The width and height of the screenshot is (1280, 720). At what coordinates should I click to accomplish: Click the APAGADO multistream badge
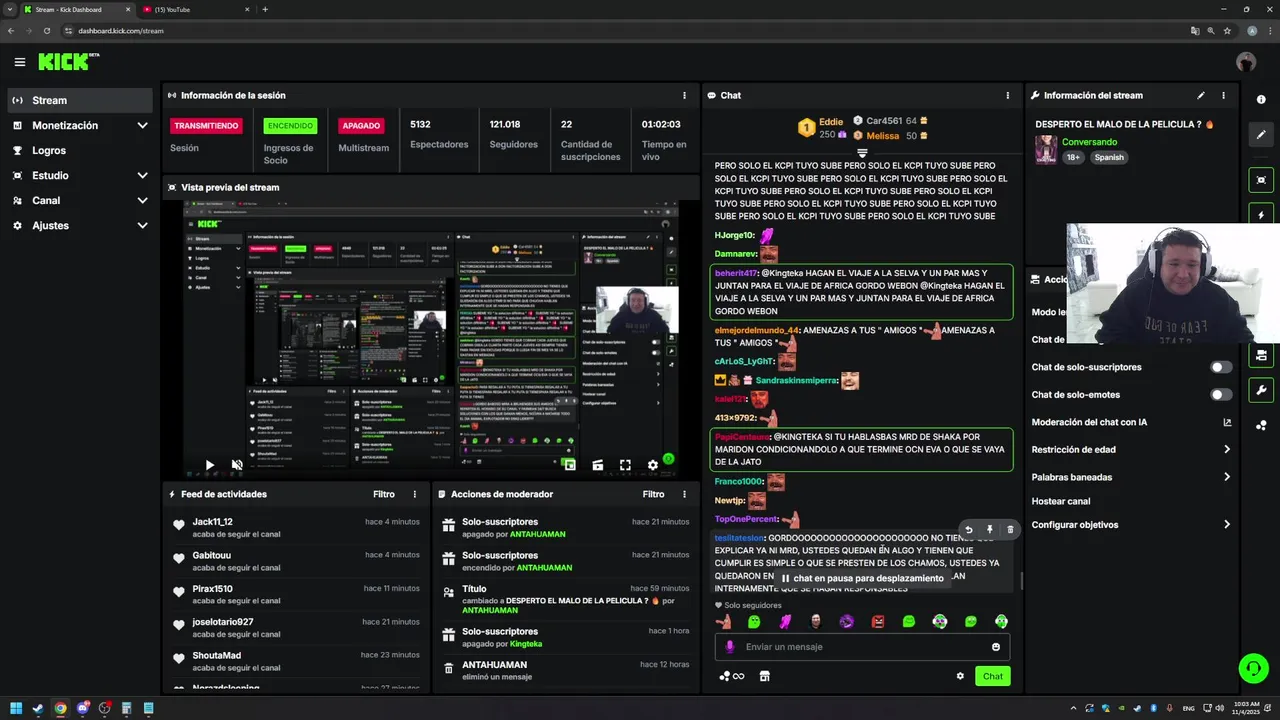(361, 126)
